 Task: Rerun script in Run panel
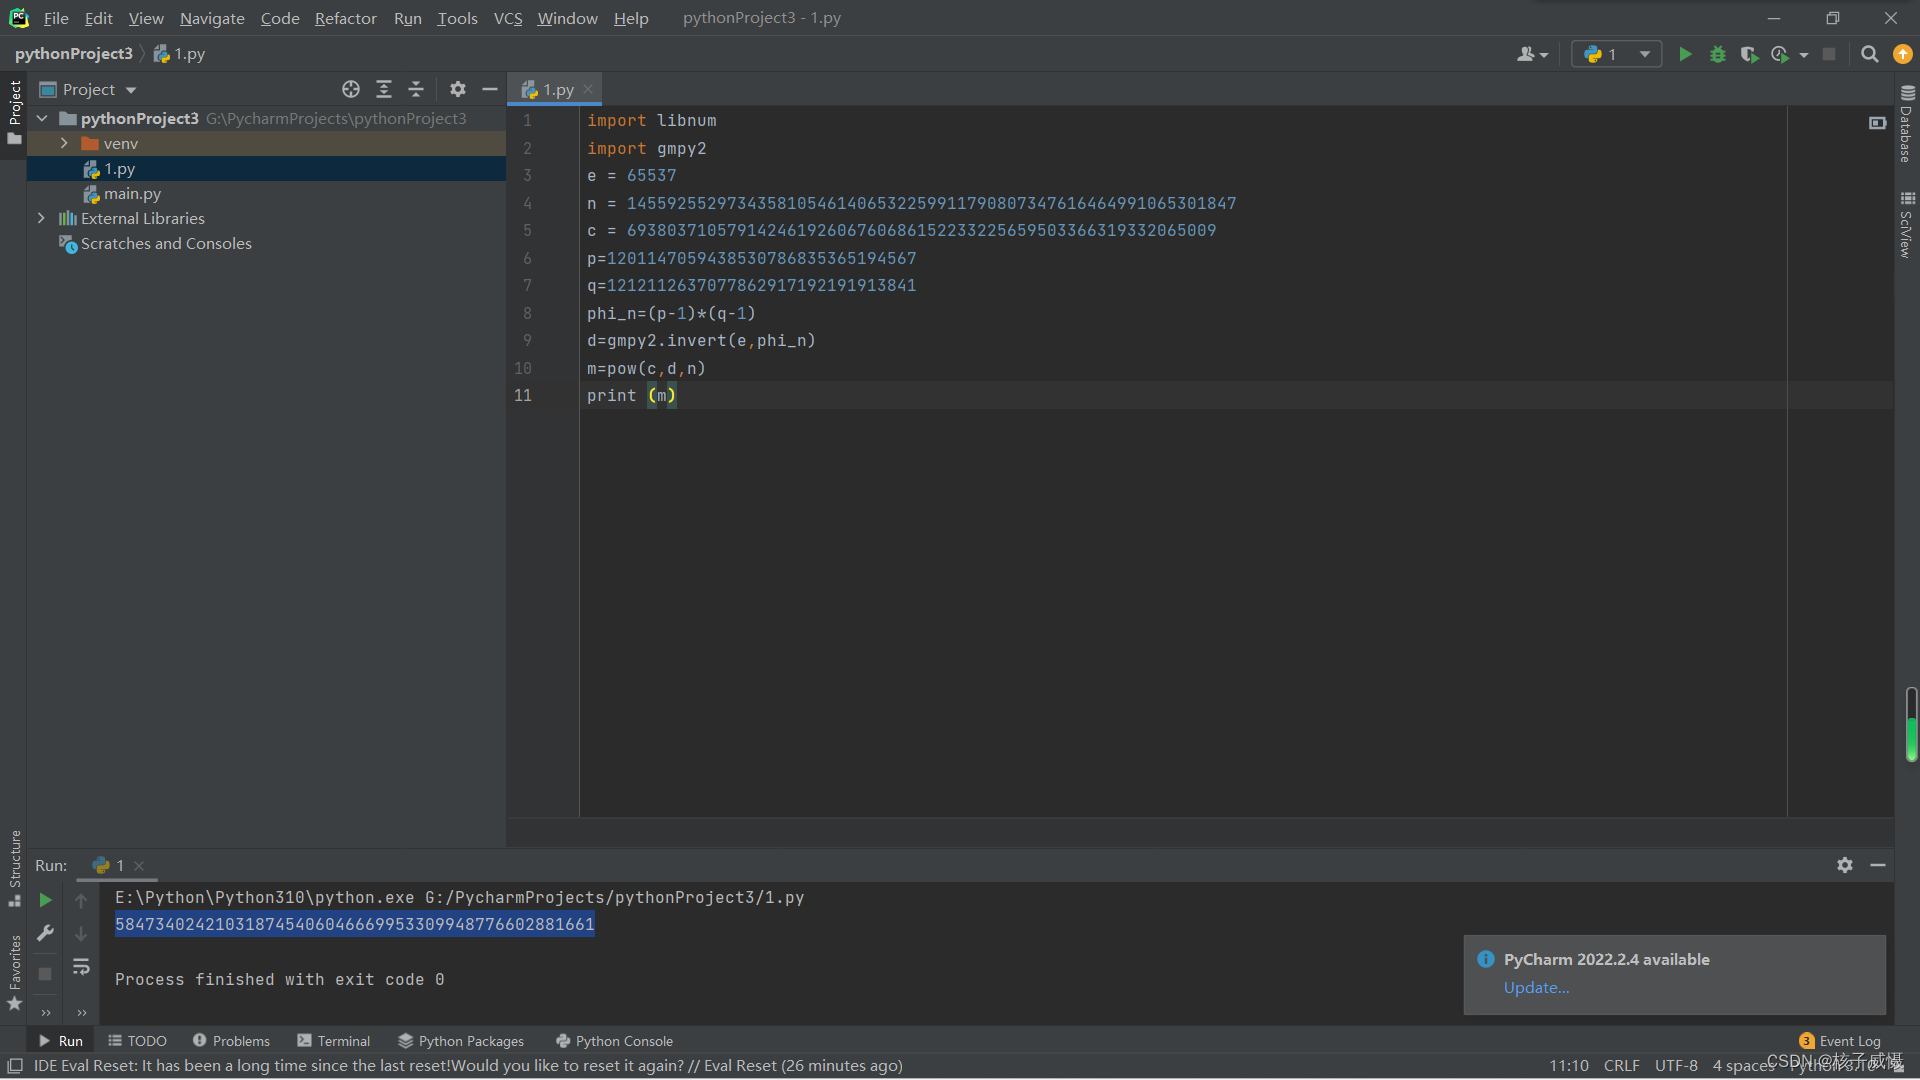[45, 900]
